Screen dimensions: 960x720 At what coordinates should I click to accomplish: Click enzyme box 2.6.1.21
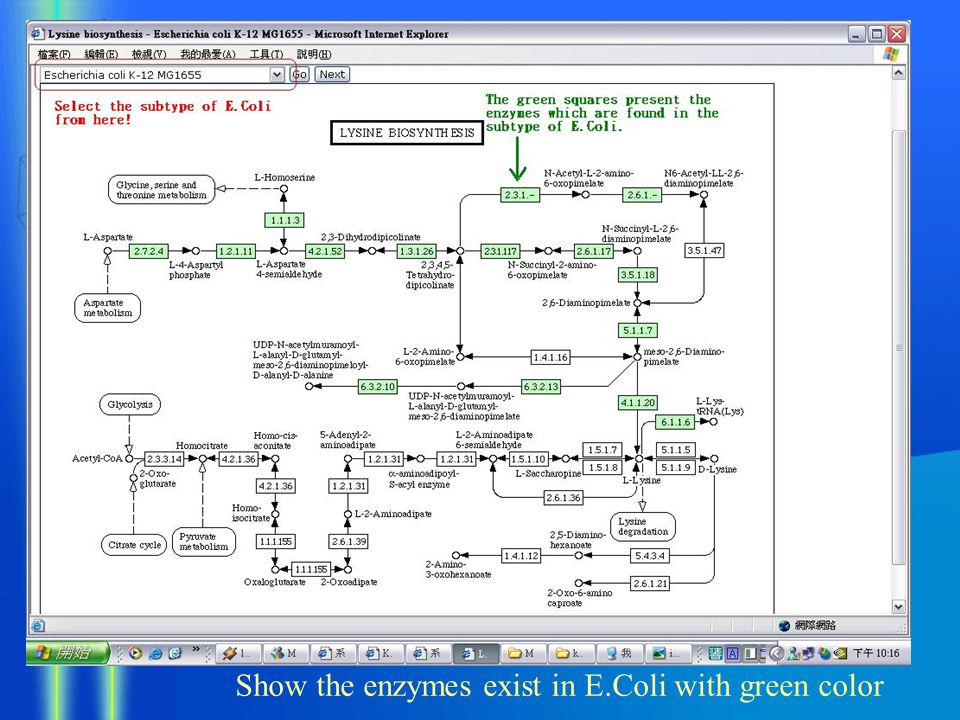[x=650, y=583]
